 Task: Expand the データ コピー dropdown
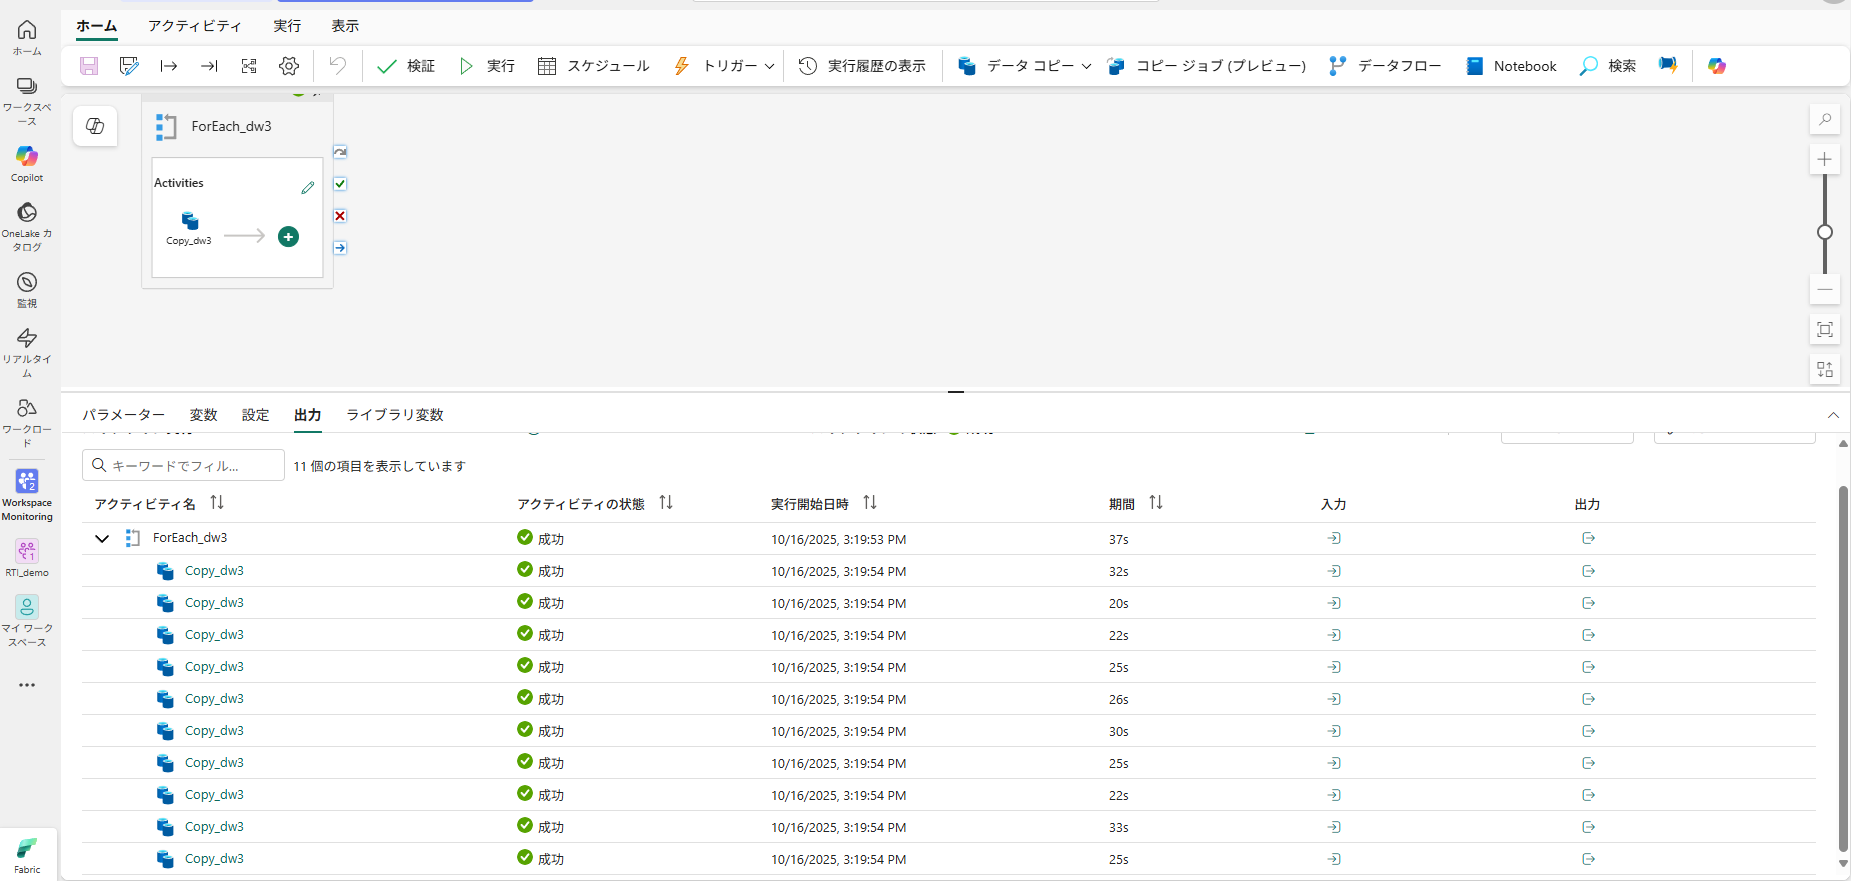click(1086, 66)
